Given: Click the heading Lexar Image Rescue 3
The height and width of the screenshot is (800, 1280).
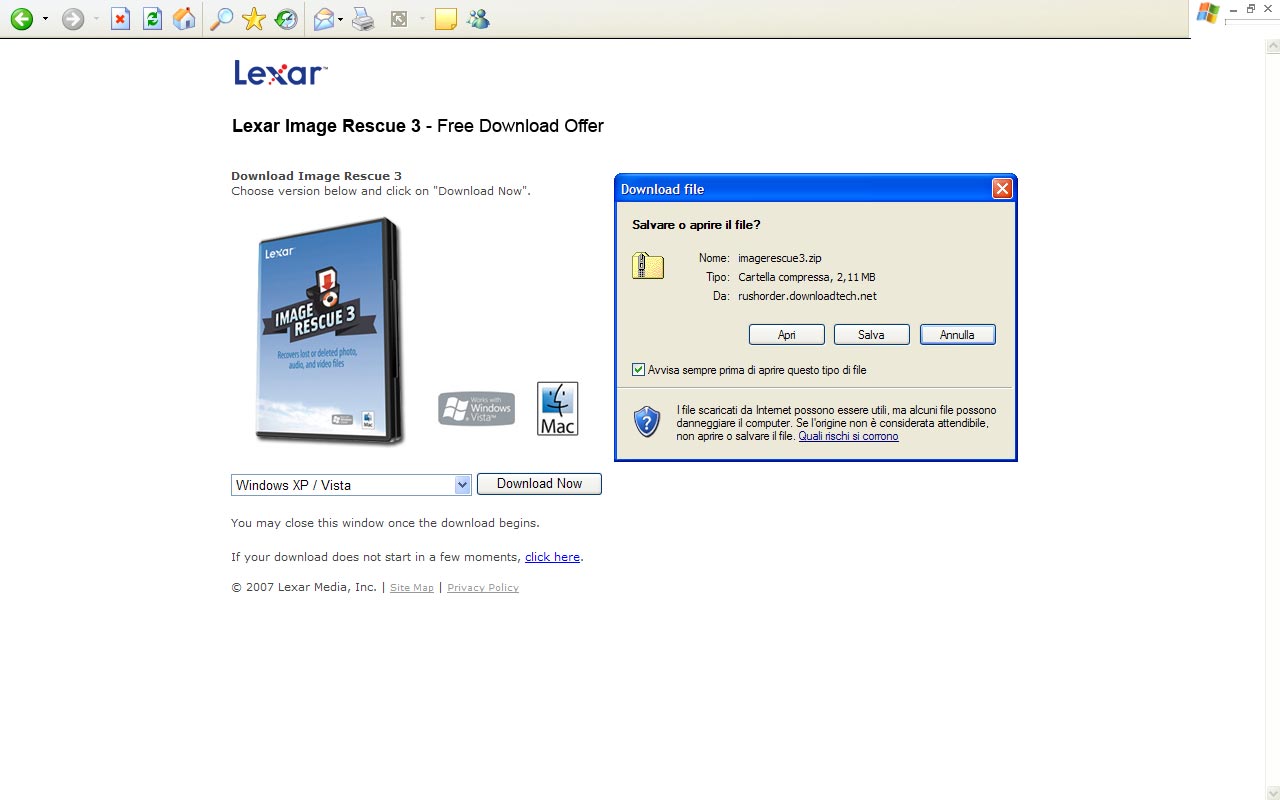Looking at the screenshot, I should pos(326,126).
